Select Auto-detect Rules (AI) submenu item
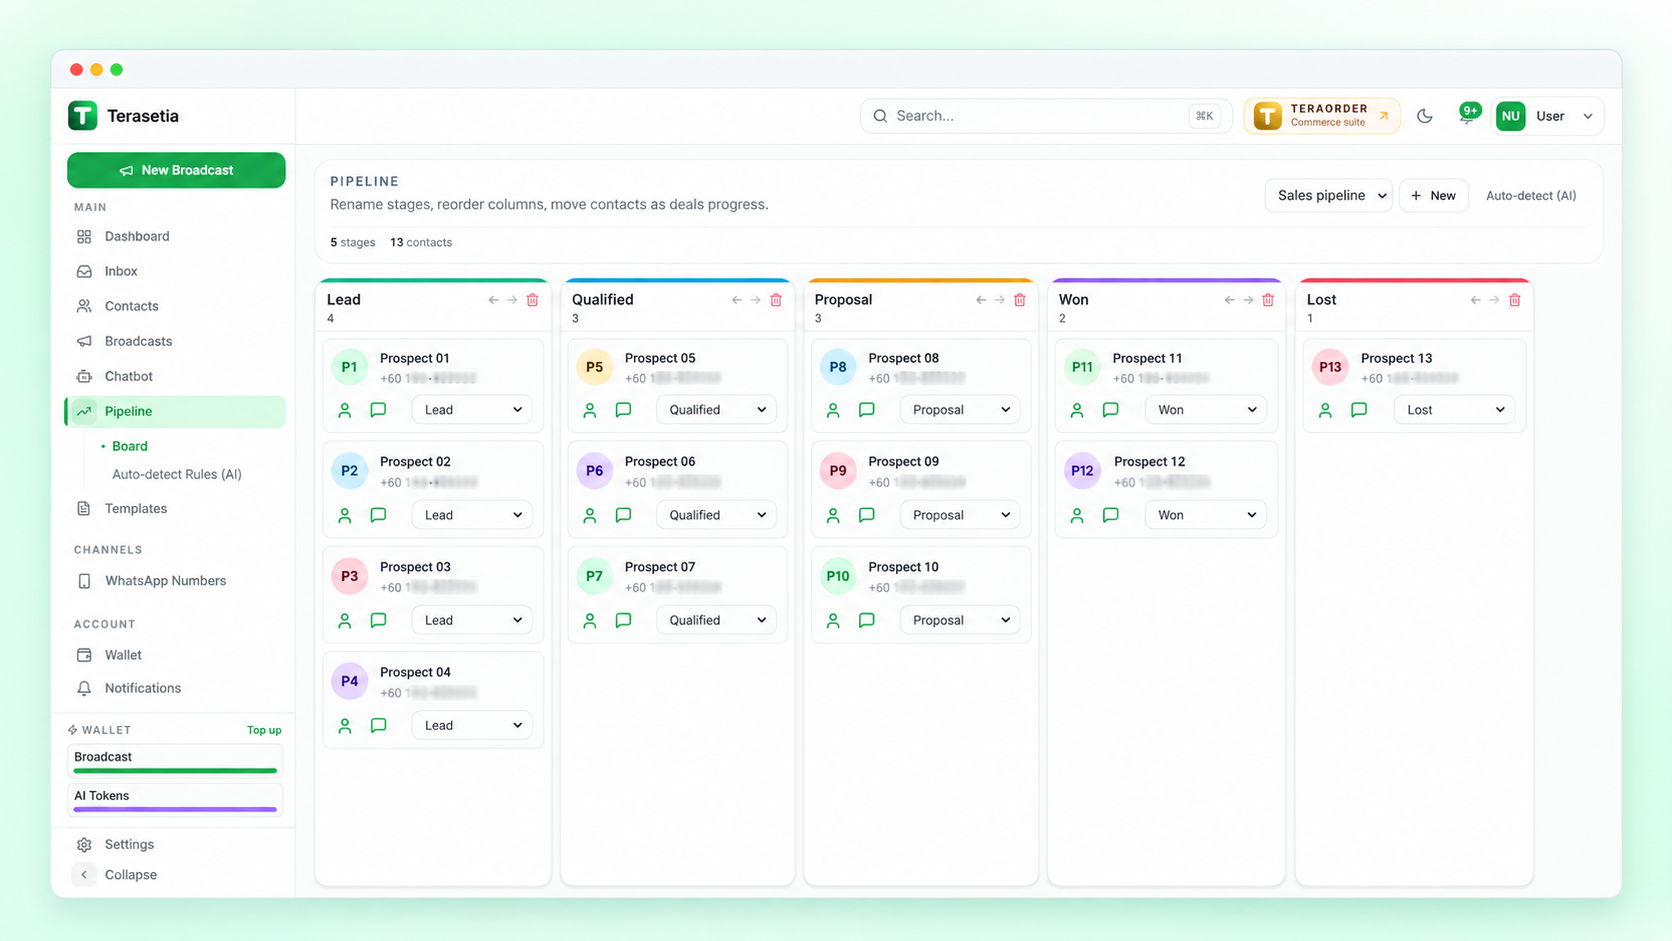This screenshot has height=941, width=1672. coord(177,474)
